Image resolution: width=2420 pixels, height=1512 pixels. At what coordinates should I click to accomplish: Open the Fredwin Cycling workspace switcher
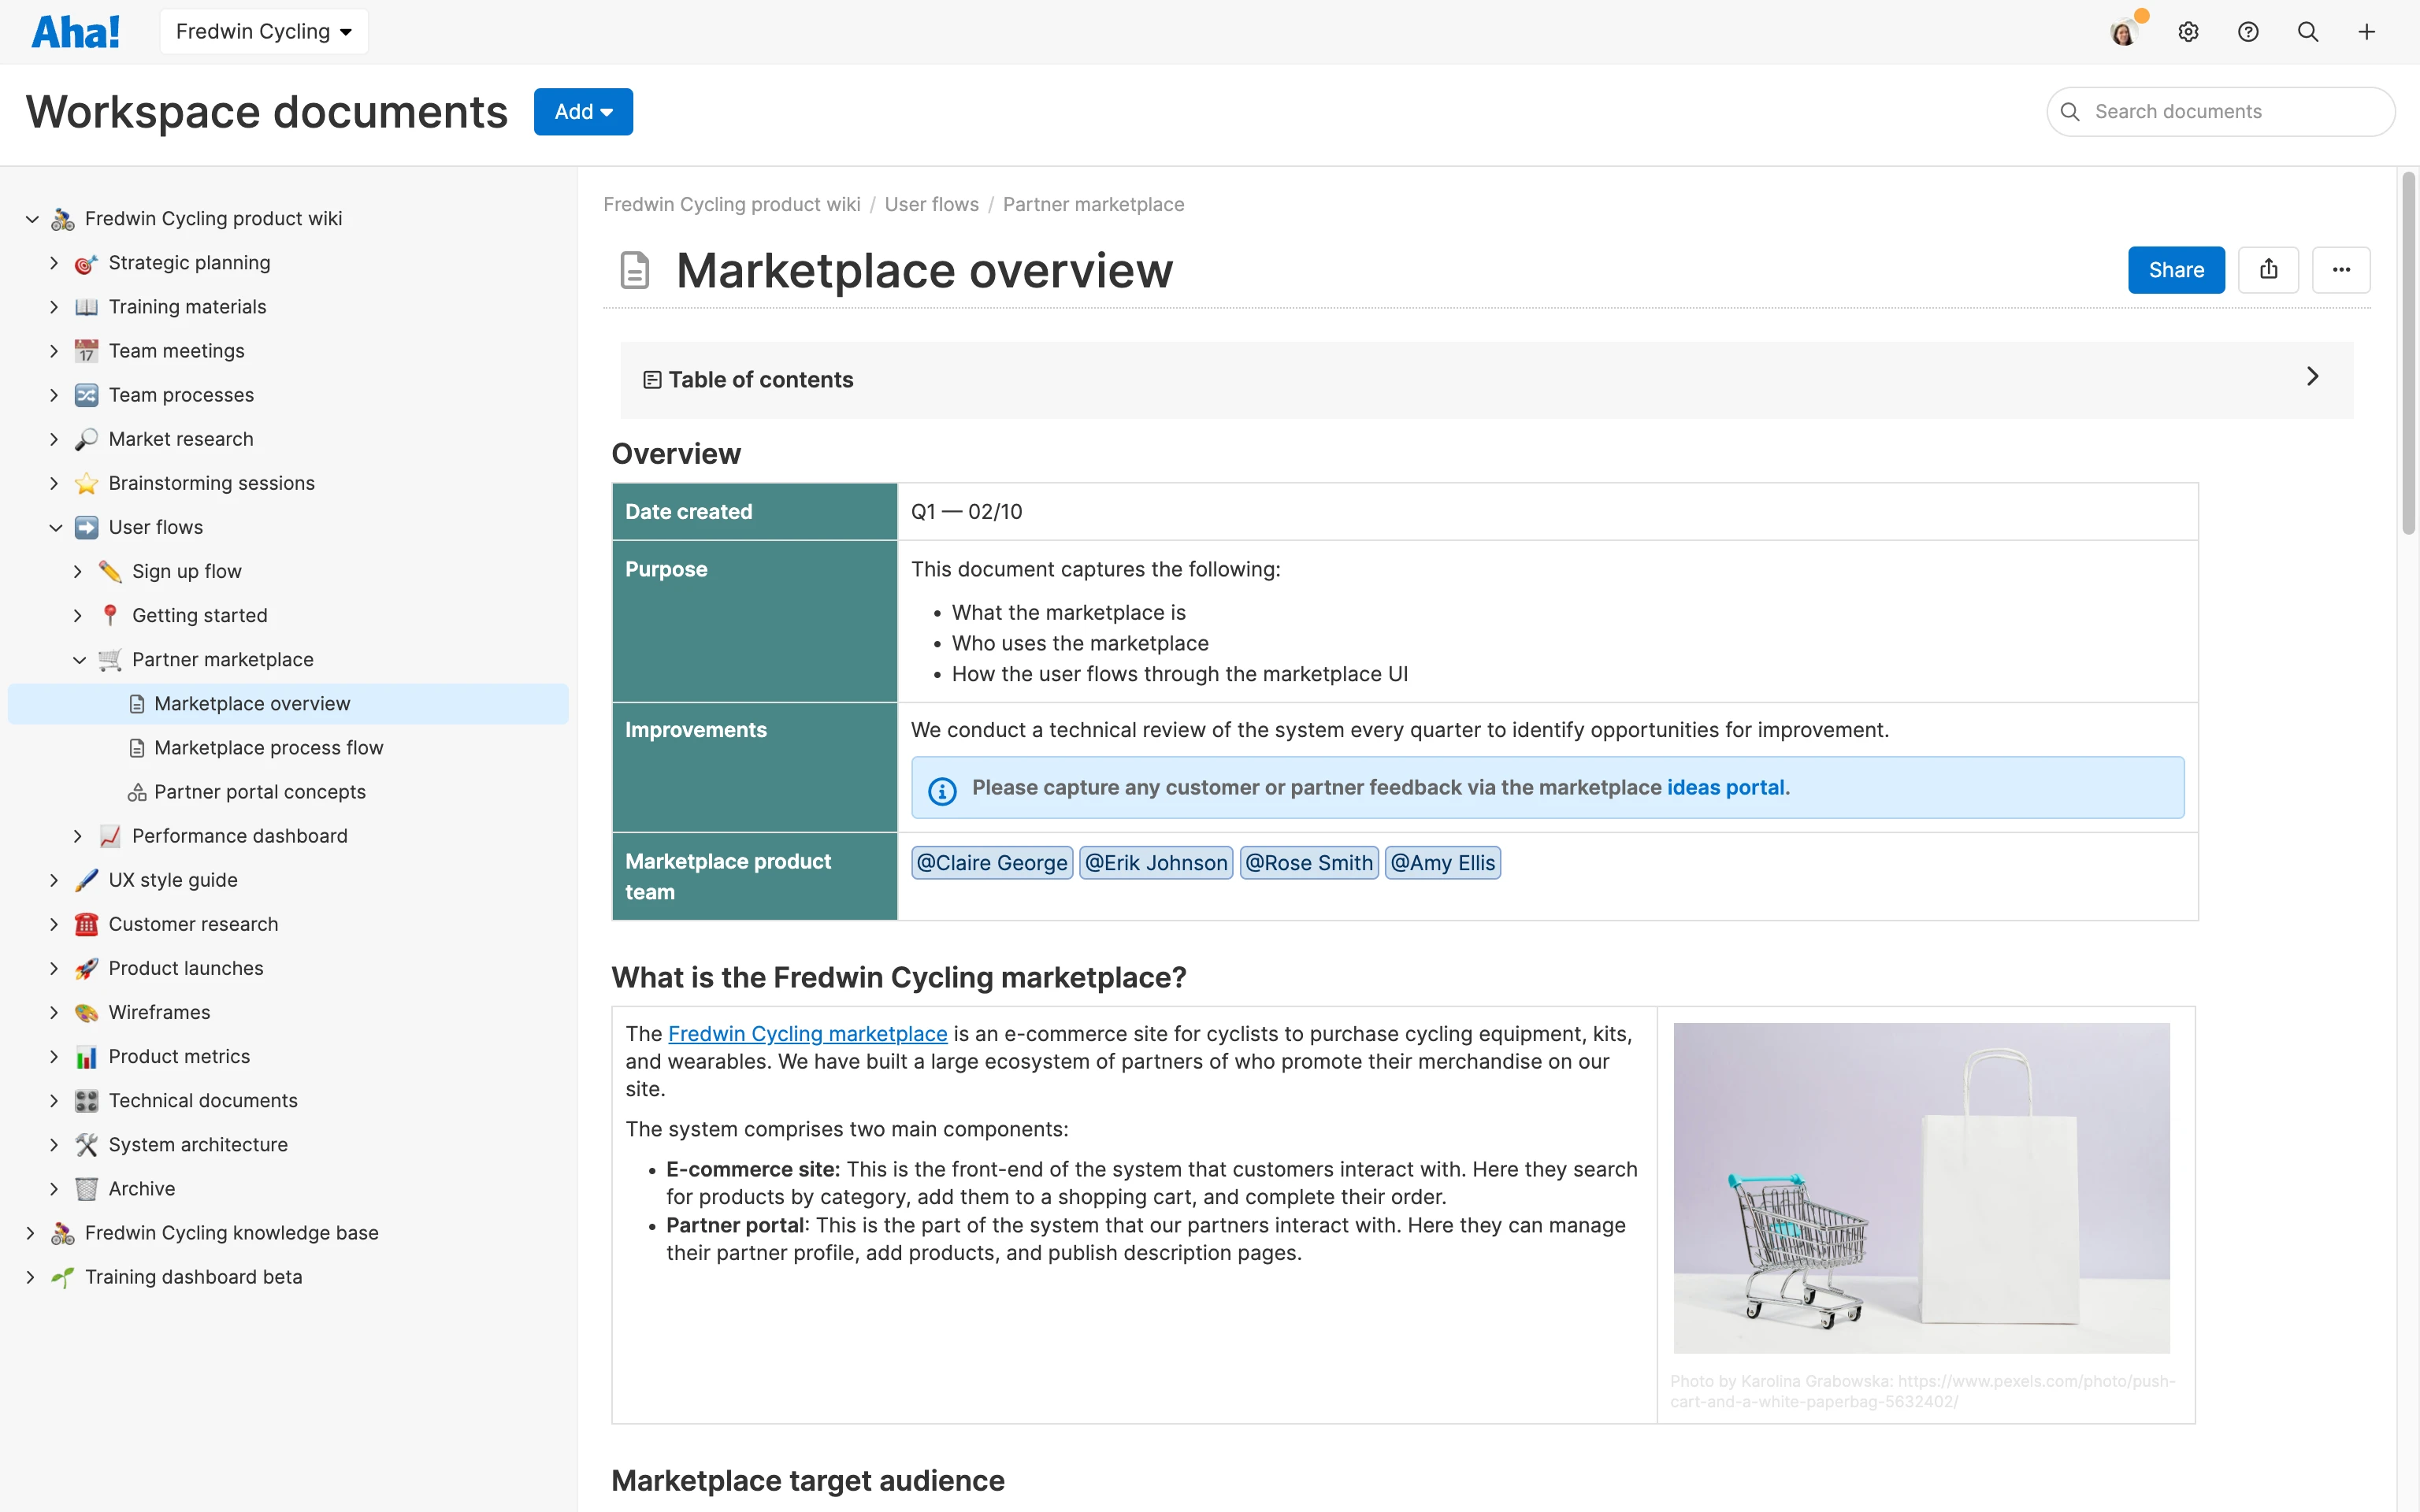pyautogui.click(x=263, y=31)
